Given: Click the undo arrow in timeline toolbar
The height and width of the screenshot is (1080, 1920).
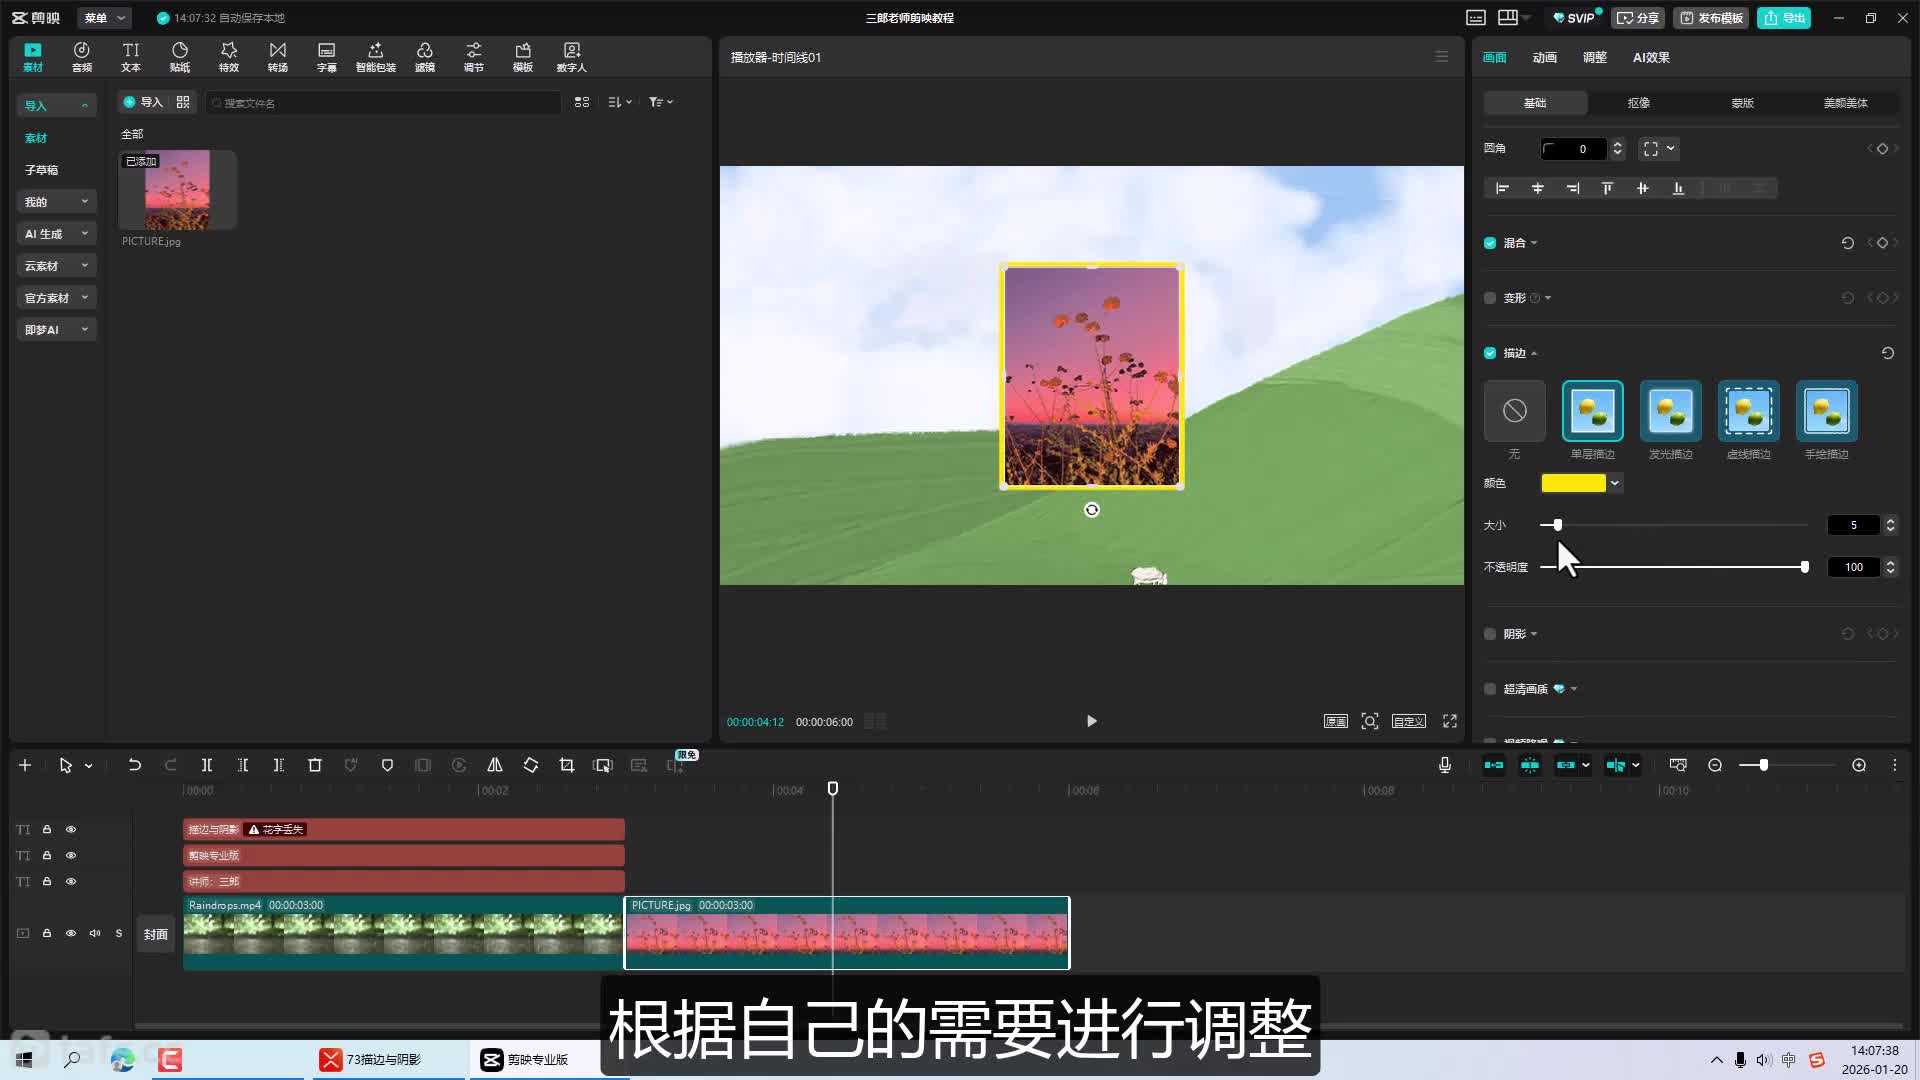Looking at the screenshot, I should pos(134,765).
